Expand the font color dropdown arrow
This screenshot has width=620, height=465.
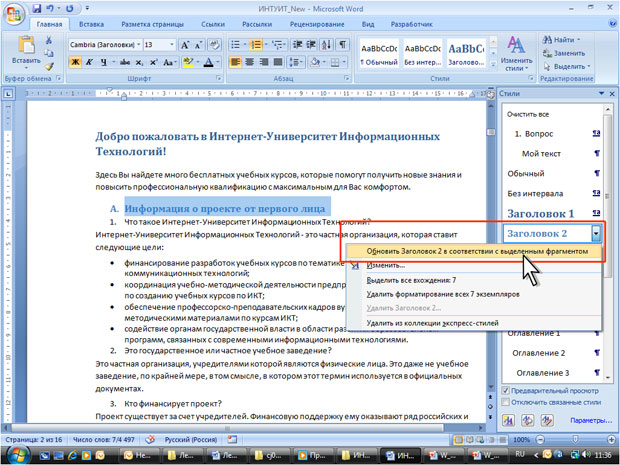coord(217,62)
